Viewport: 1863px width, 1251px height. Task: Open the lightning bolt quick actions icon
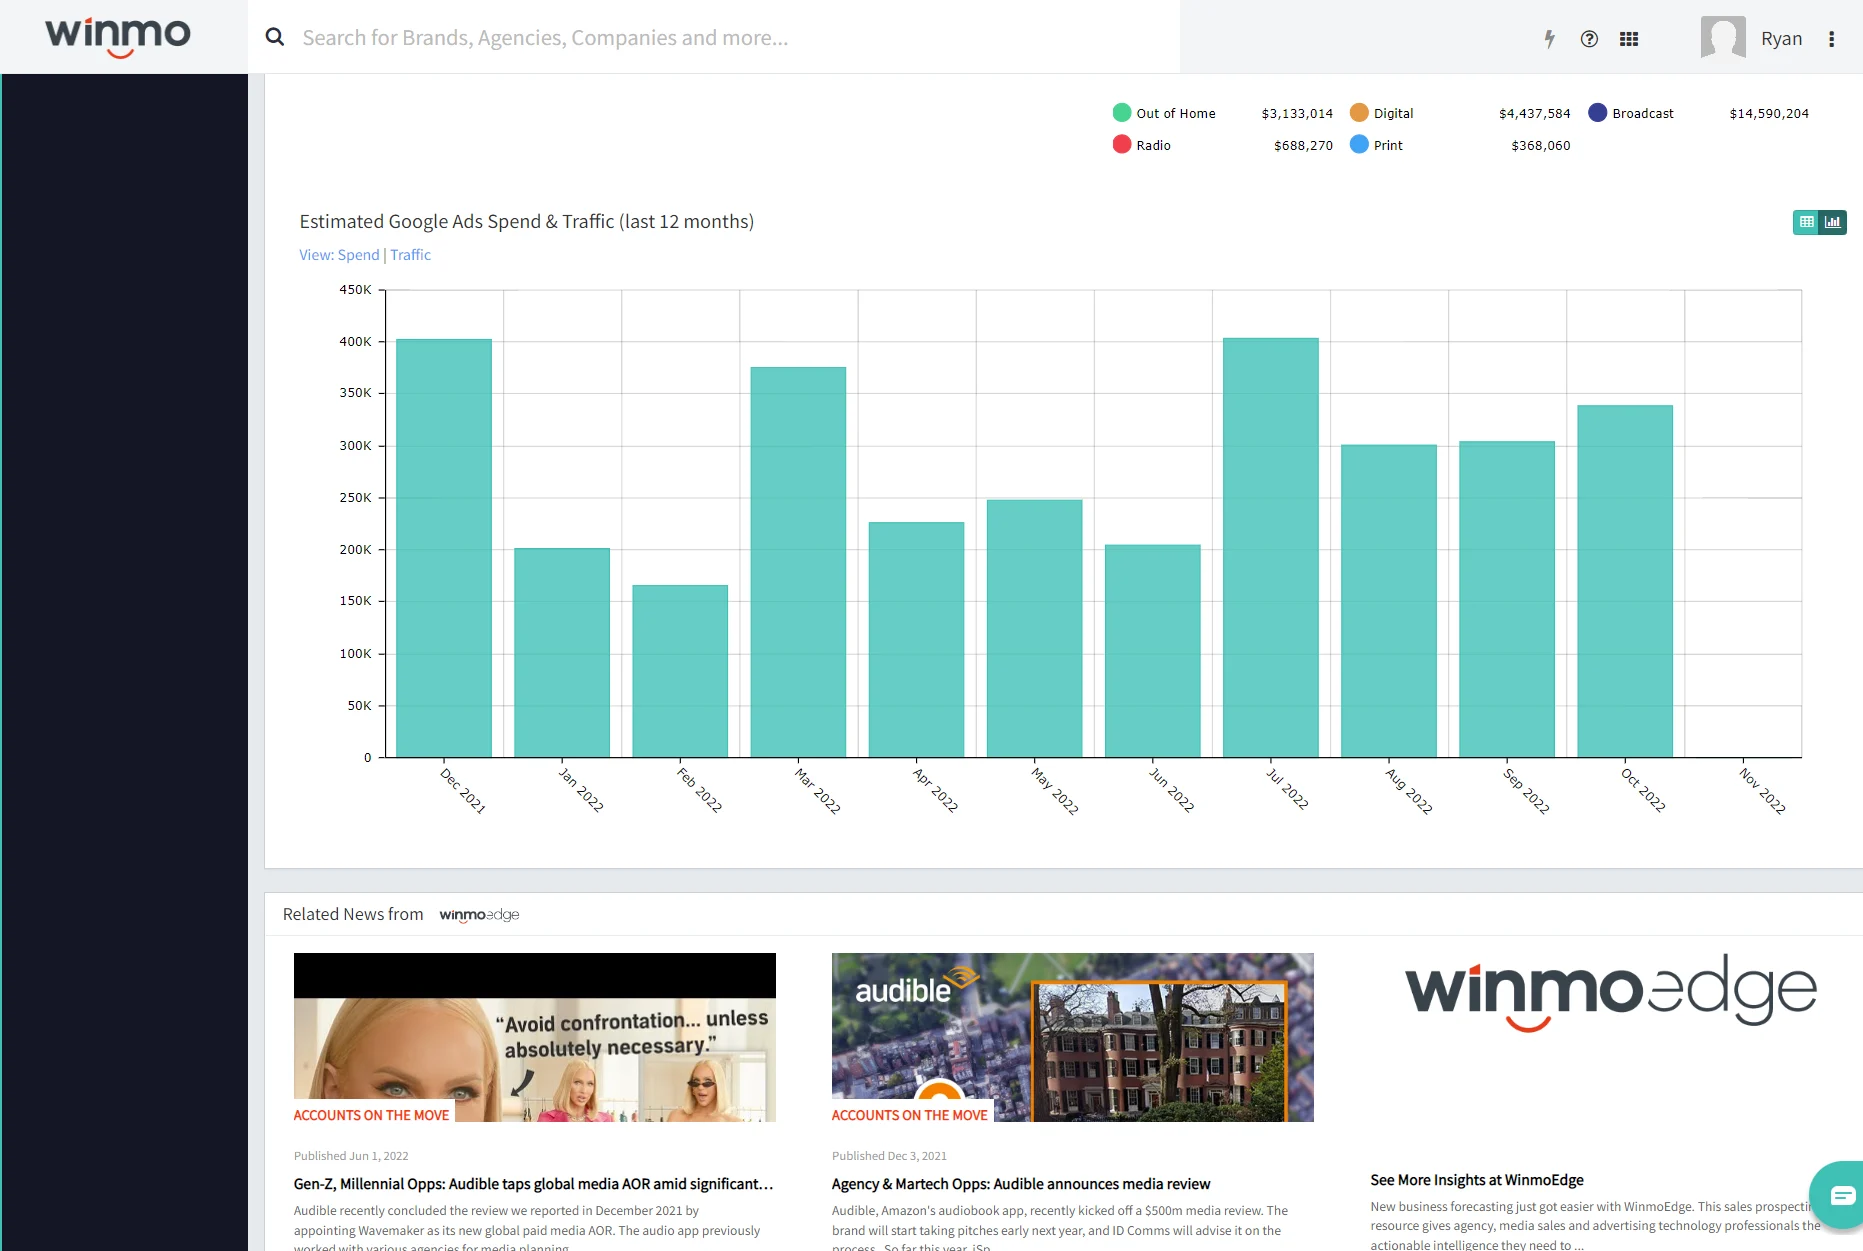pyautogui.click(x=1549, y=39)
